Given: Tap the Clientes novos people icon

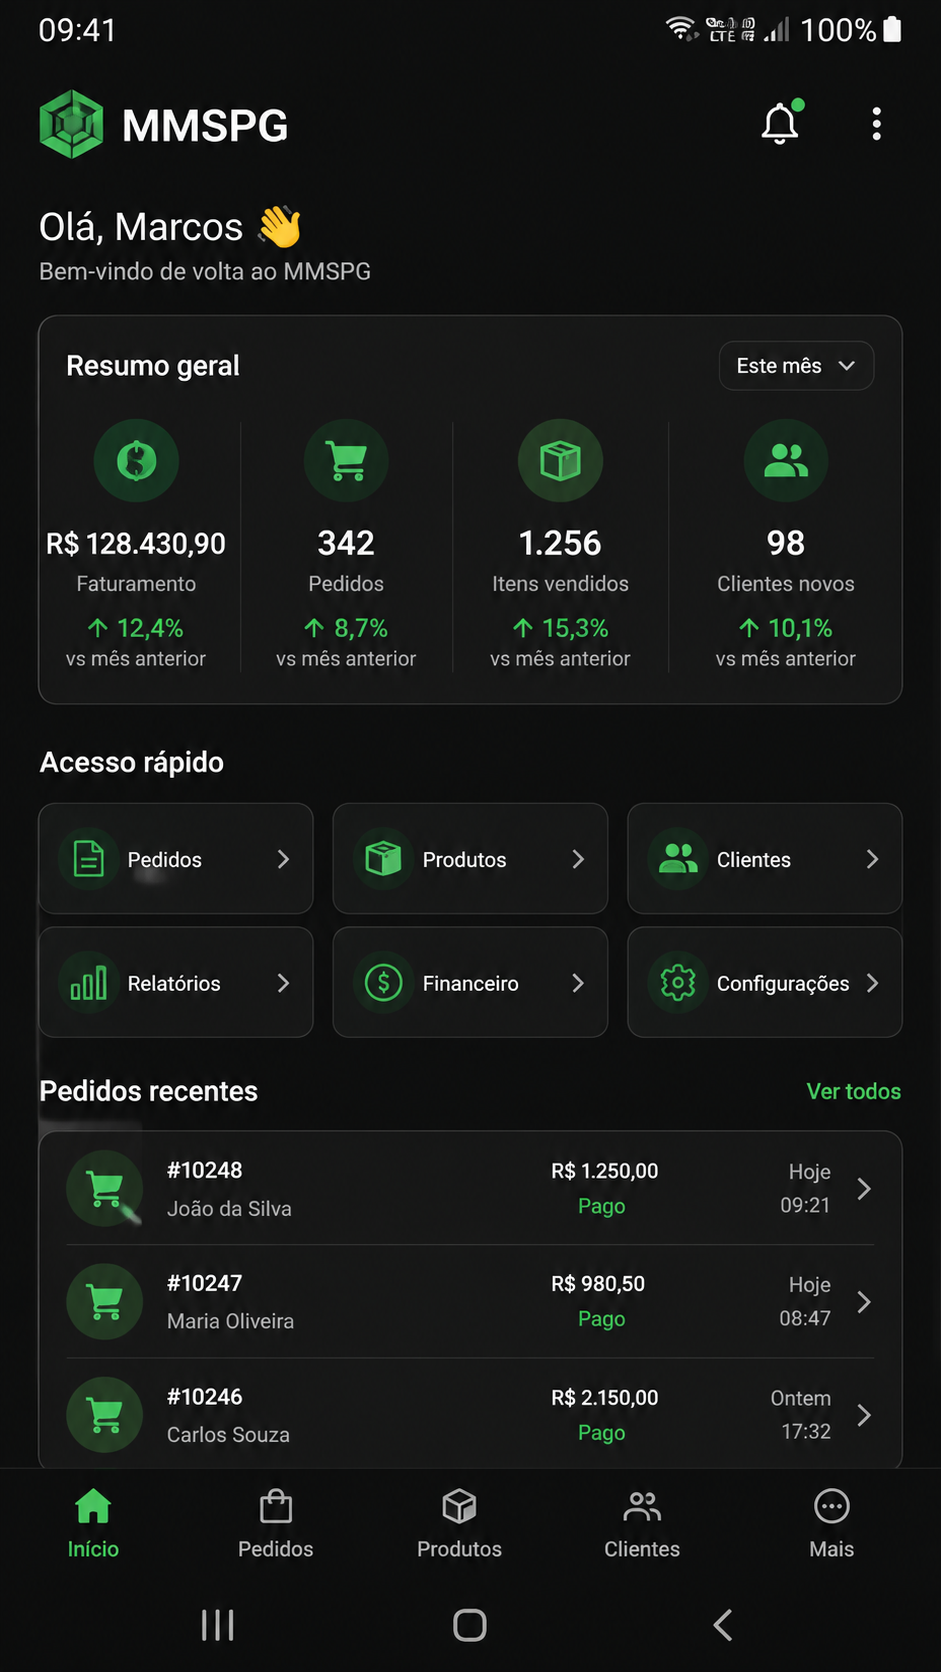Looking at the screenshot, I should click(x=786, y=461).
